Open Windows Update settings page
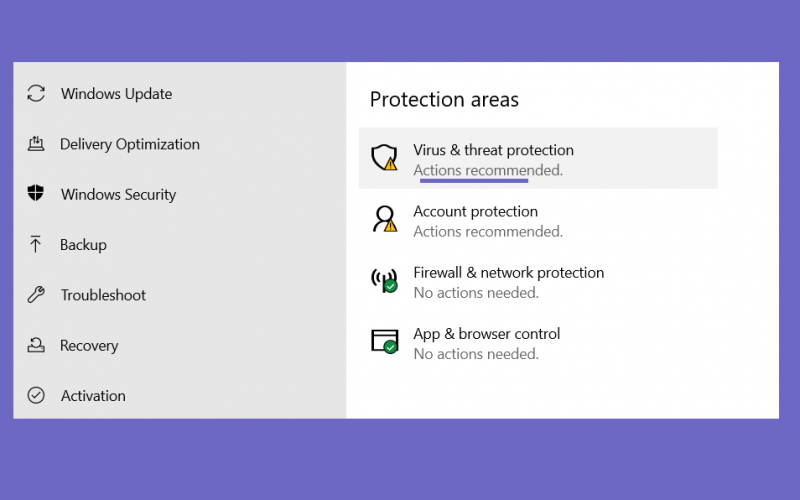 tap(116, 94)
